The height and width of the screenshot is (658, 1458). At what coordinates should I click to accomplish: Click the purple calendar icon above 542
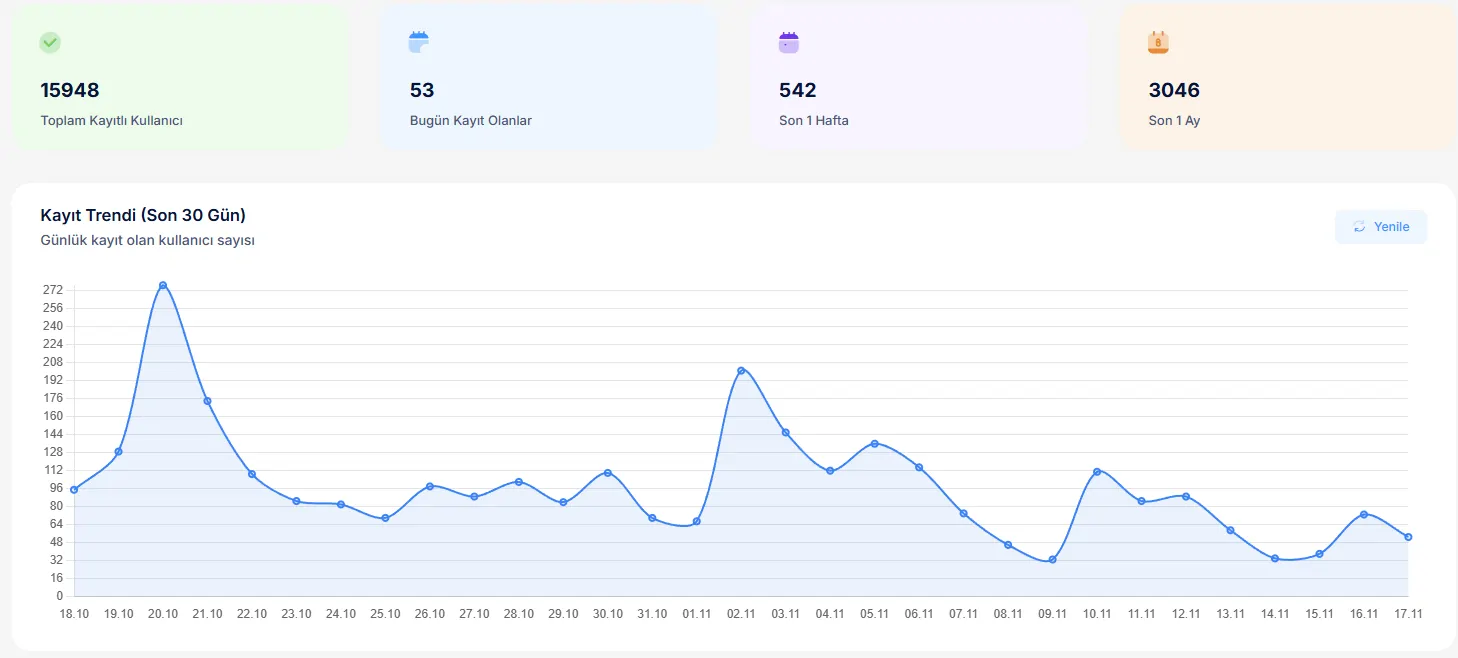(789, 43)
